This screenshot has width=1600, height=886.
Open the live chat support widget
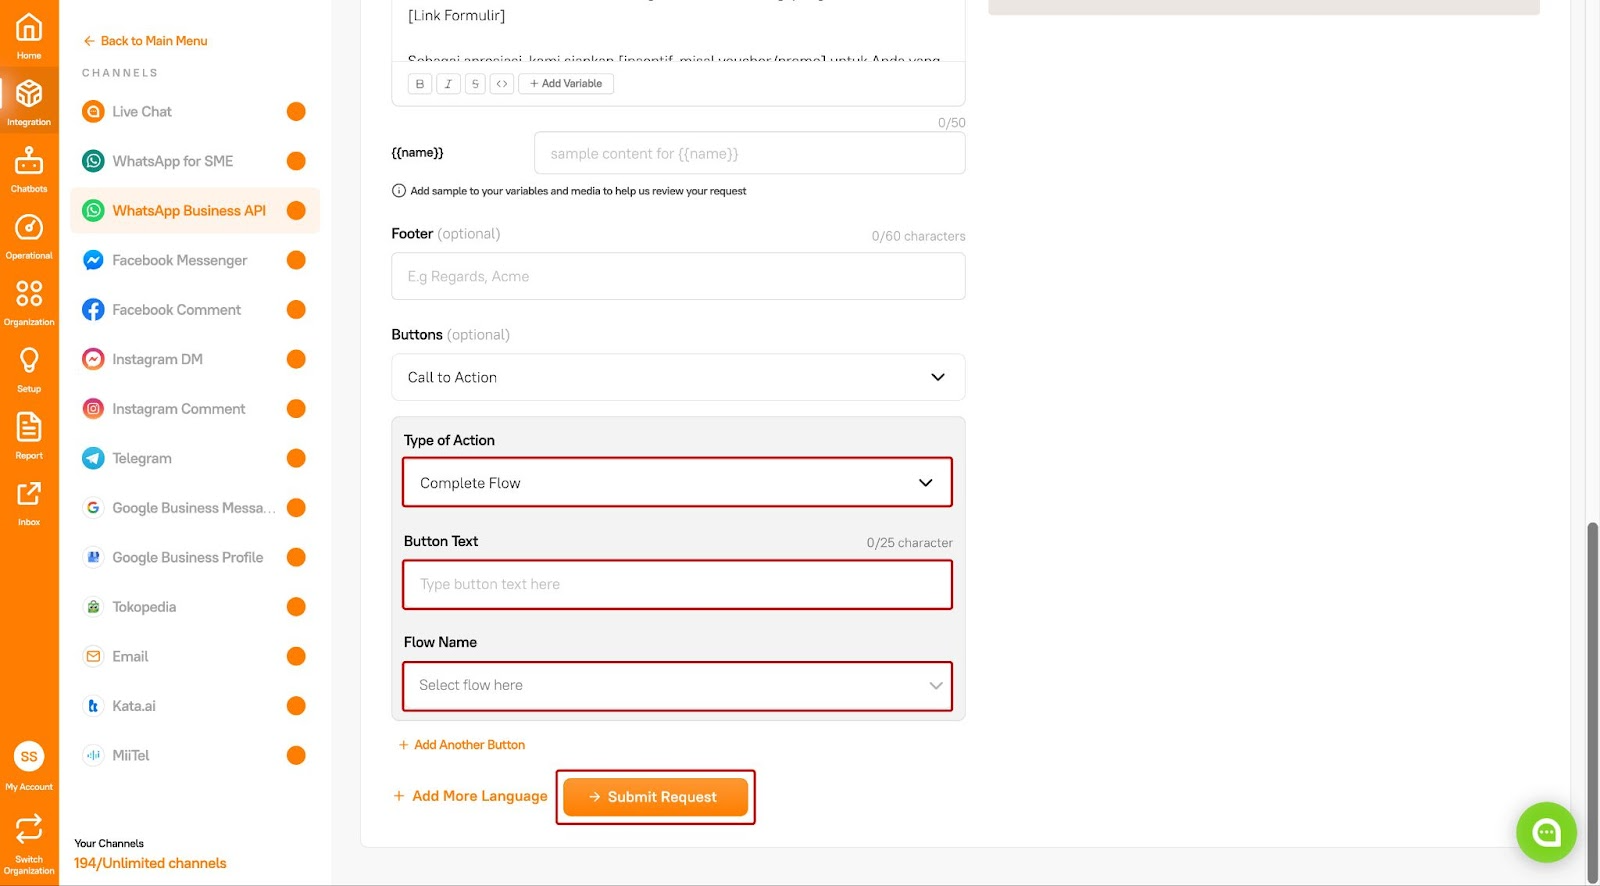[1546, 832]
